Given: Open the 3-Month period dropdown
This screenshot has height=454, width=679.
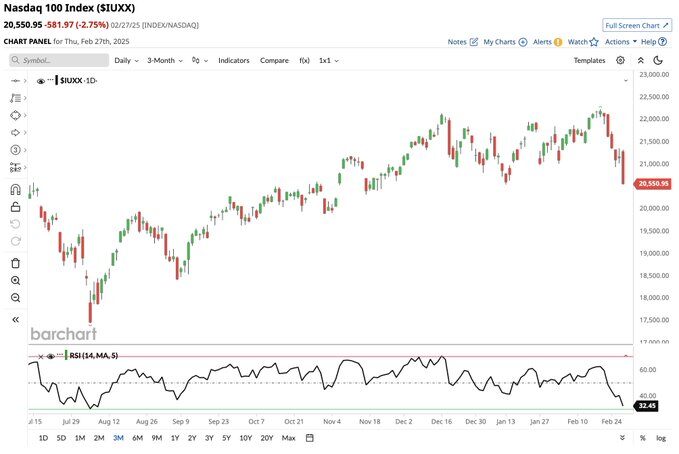Looking at the screenshot, I should tap(165, 60).
